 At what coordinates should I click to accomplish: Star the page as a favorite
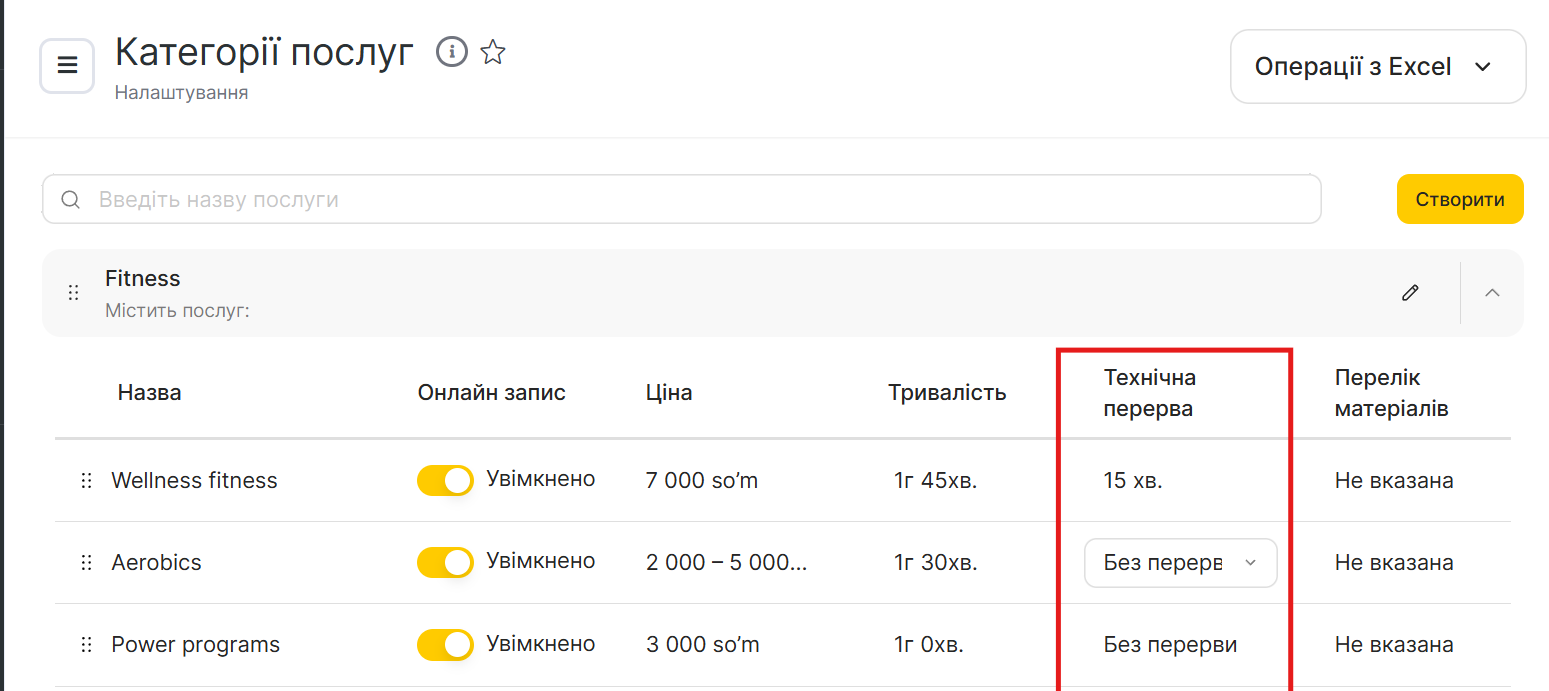[x=493, y=52]
